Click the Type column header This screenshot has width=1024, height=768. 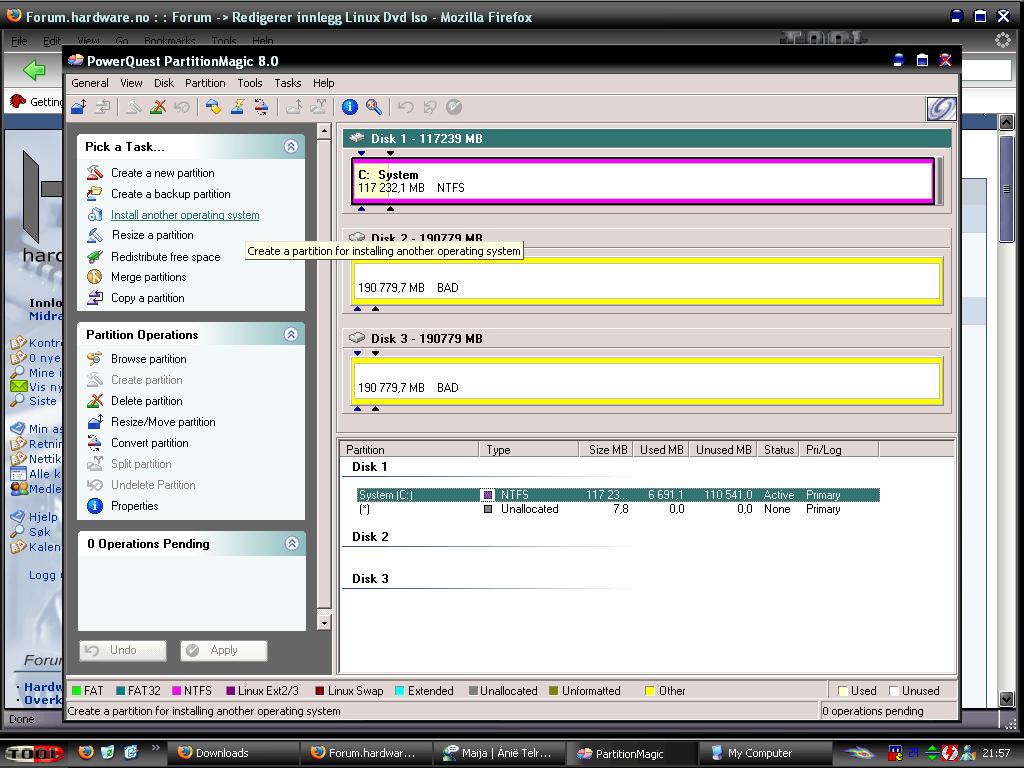tap(529, 449)
